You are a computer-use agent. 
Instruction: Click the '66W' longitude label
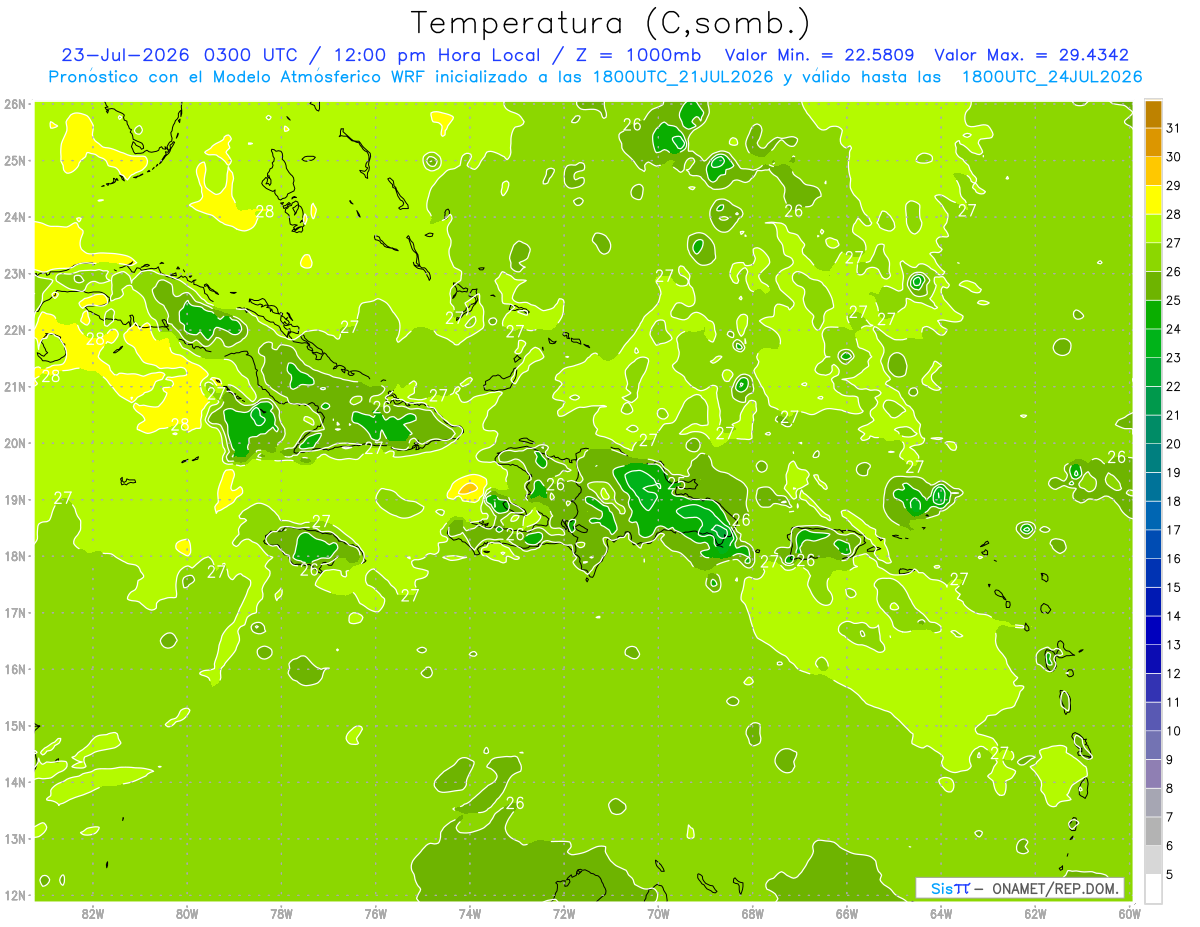[847, 913]
